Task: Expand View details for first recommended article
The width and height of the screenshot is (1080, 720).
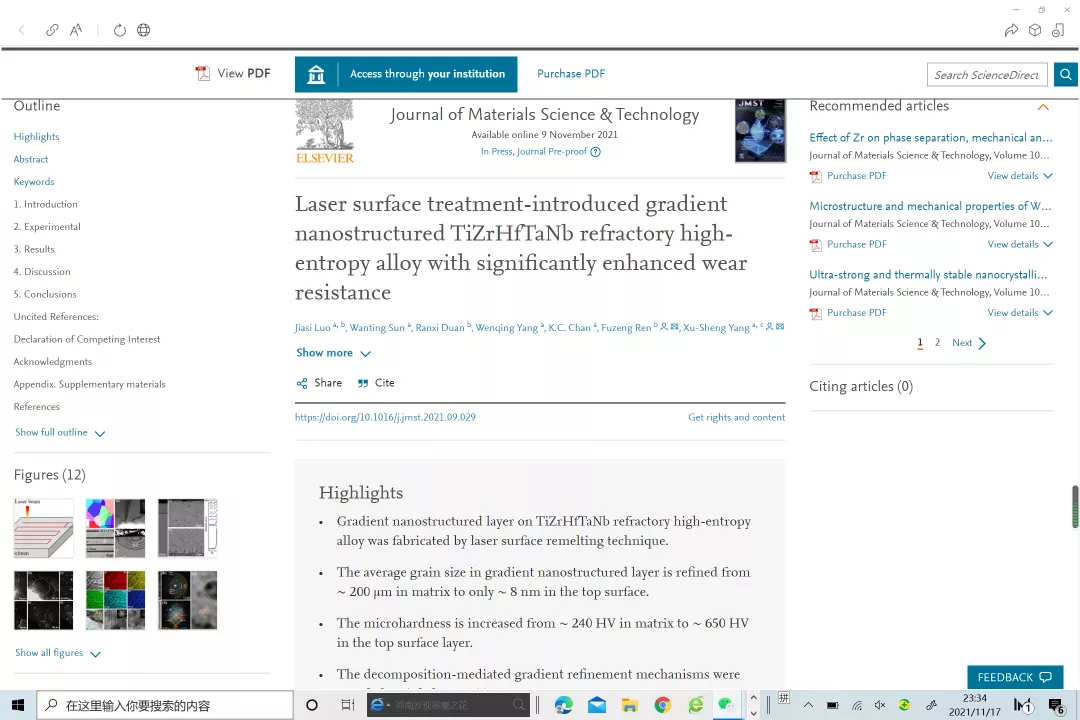Action: [x=1019, y=176]
